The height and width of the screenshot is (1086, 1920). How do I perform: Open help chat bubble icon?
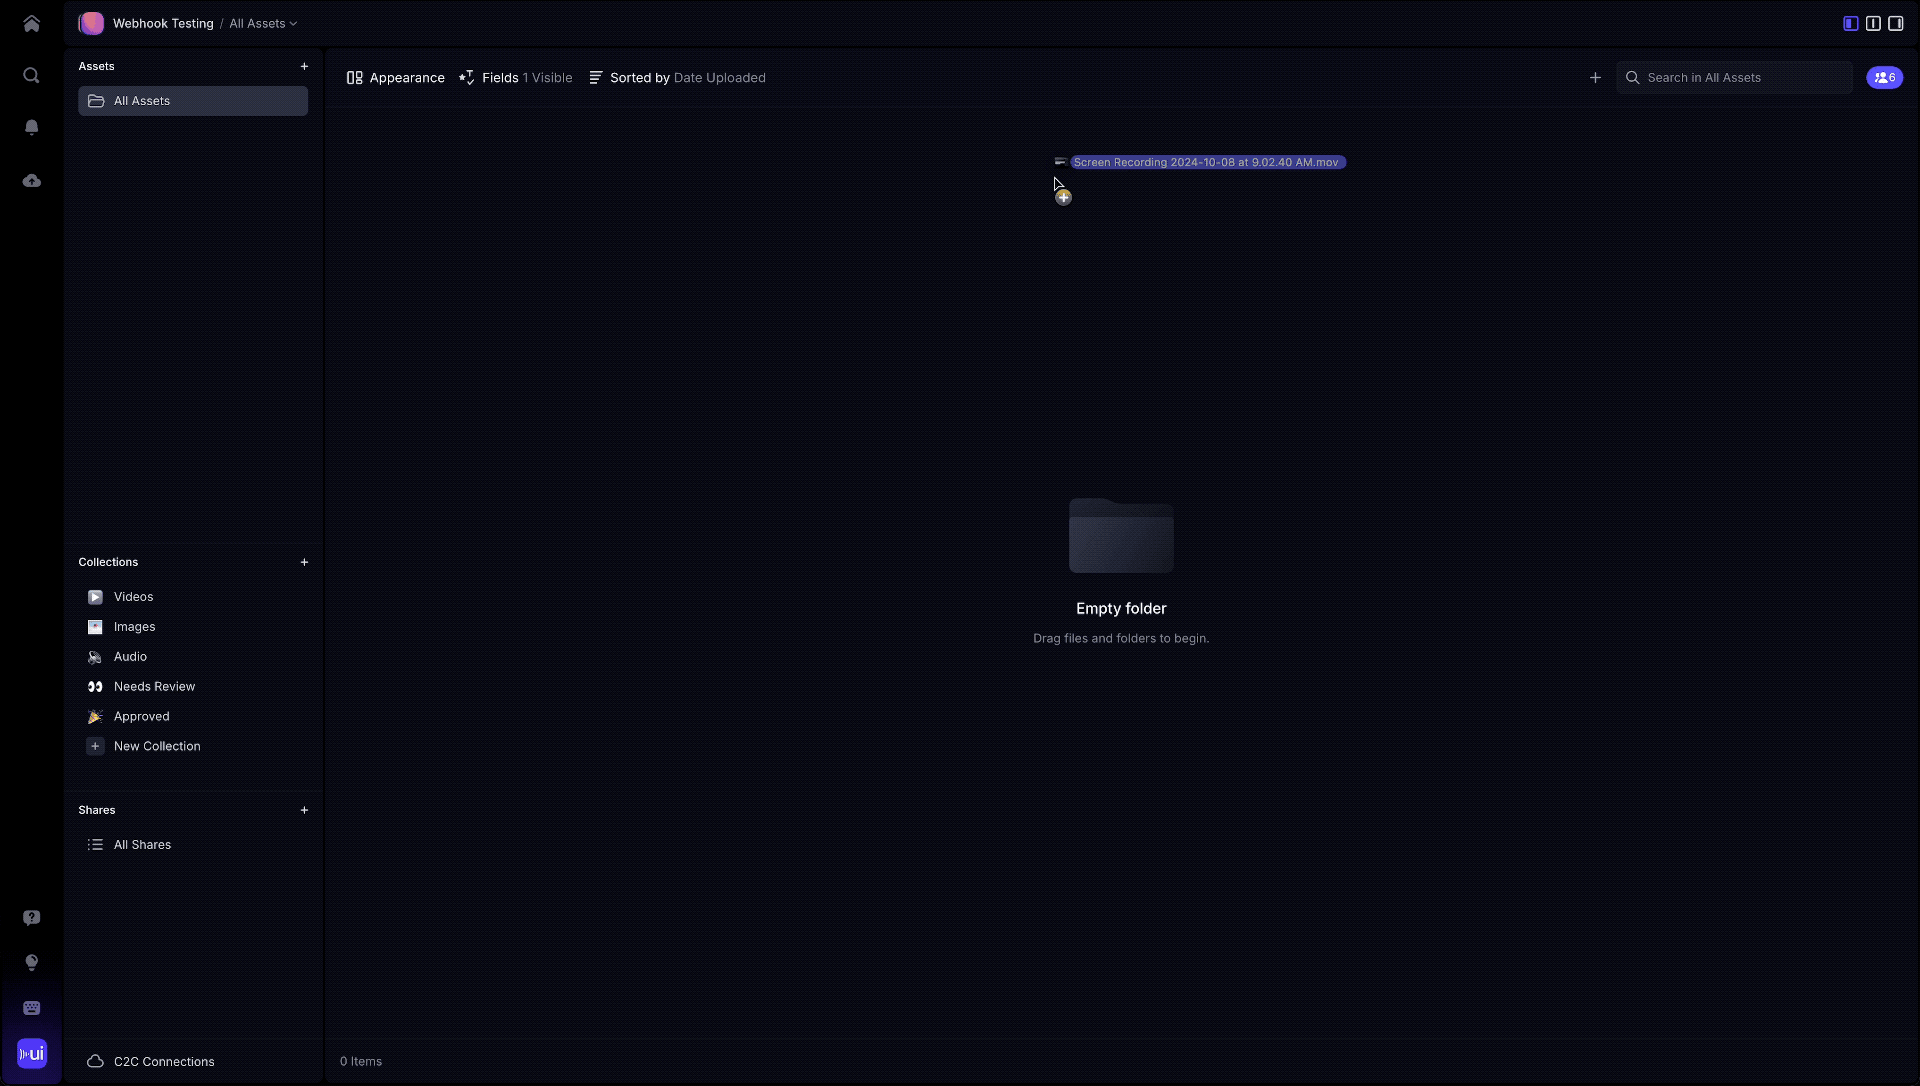click(x=31, y=918)
